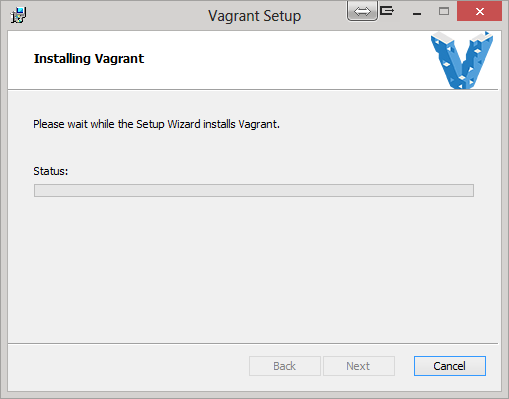Click the disabled Back button
The image size is (509, 399).
tap(285, 366)
